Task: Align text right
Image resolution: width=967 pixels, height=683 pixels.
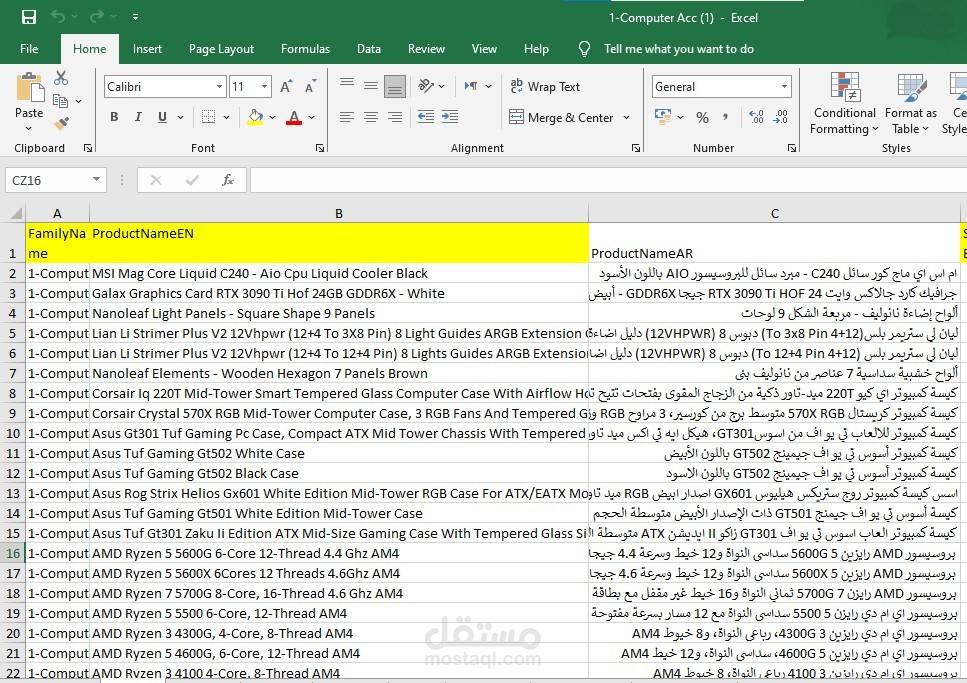Action: click(x=395, y=117)
